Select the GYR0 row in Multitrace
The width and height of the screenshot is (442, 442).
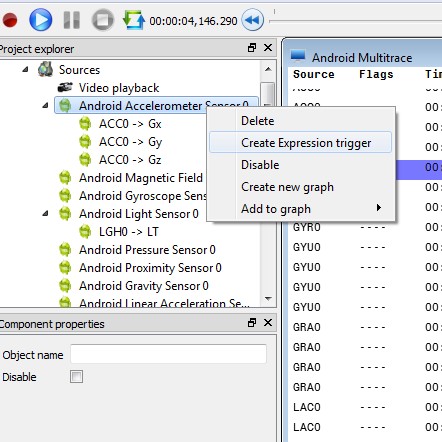[365, 227]
